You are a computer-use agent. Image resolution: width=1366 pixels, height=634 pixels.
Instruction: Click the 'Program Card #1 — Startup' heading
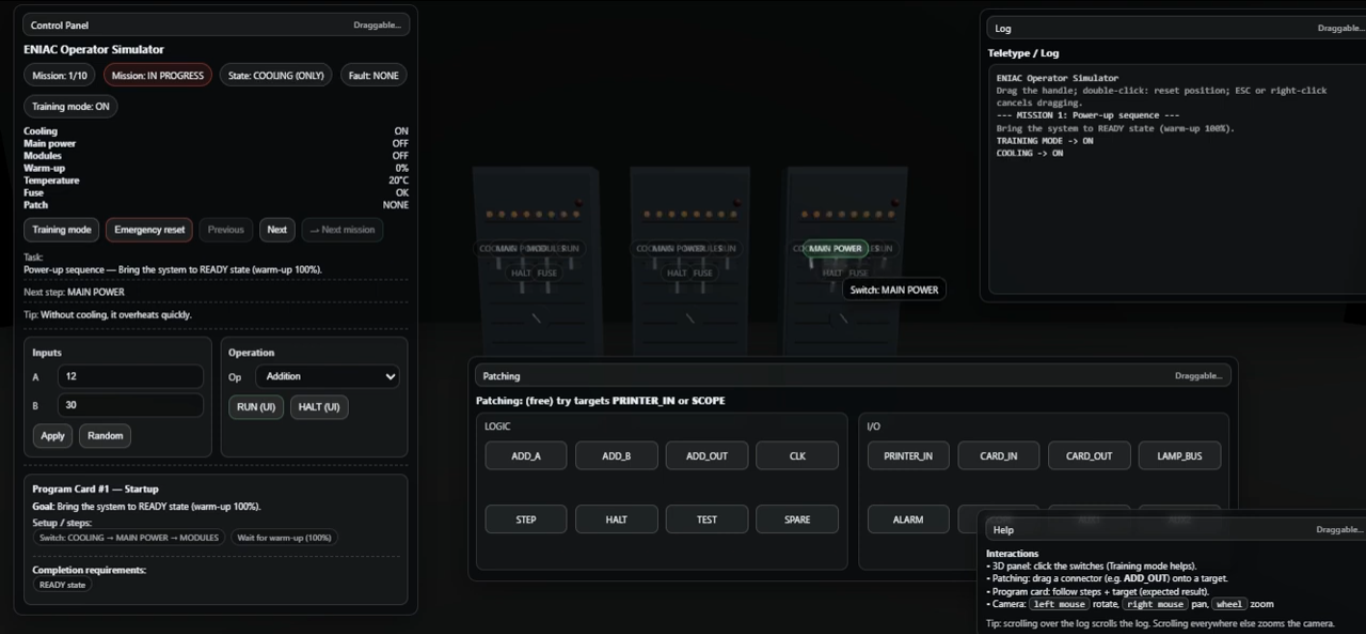pos(95,490)
